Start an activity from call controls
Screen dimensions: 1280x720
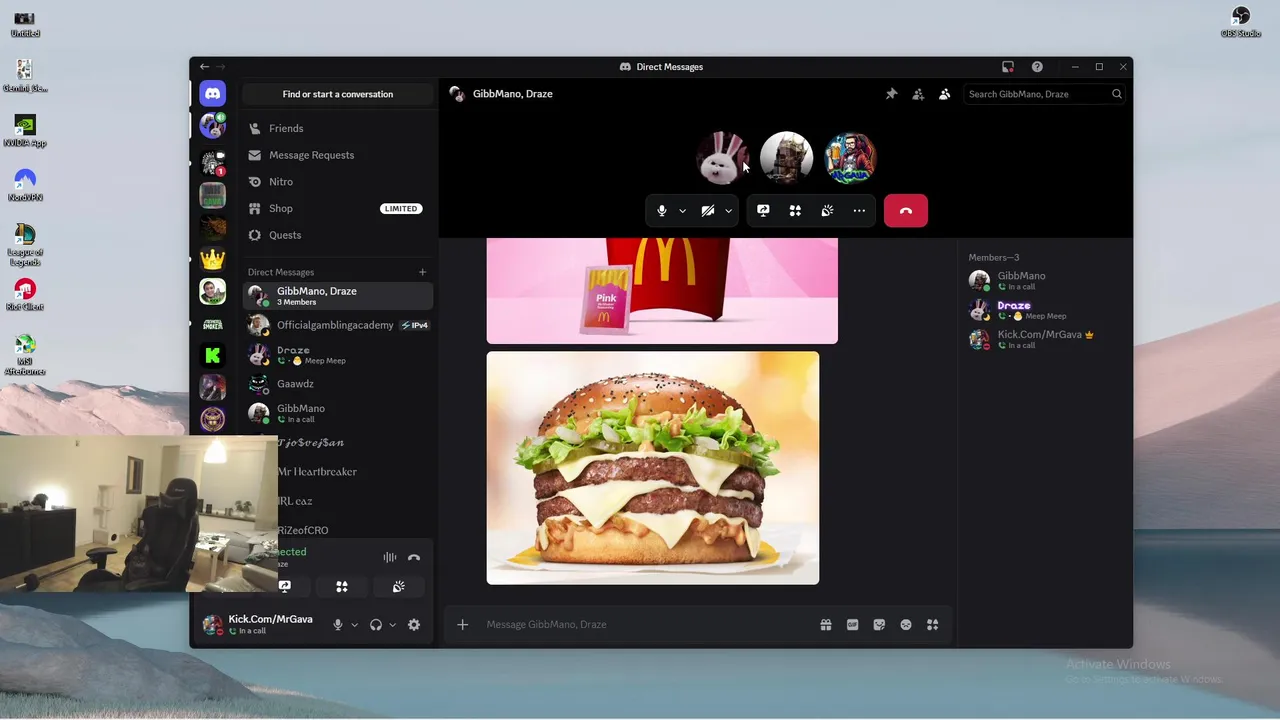795,211
